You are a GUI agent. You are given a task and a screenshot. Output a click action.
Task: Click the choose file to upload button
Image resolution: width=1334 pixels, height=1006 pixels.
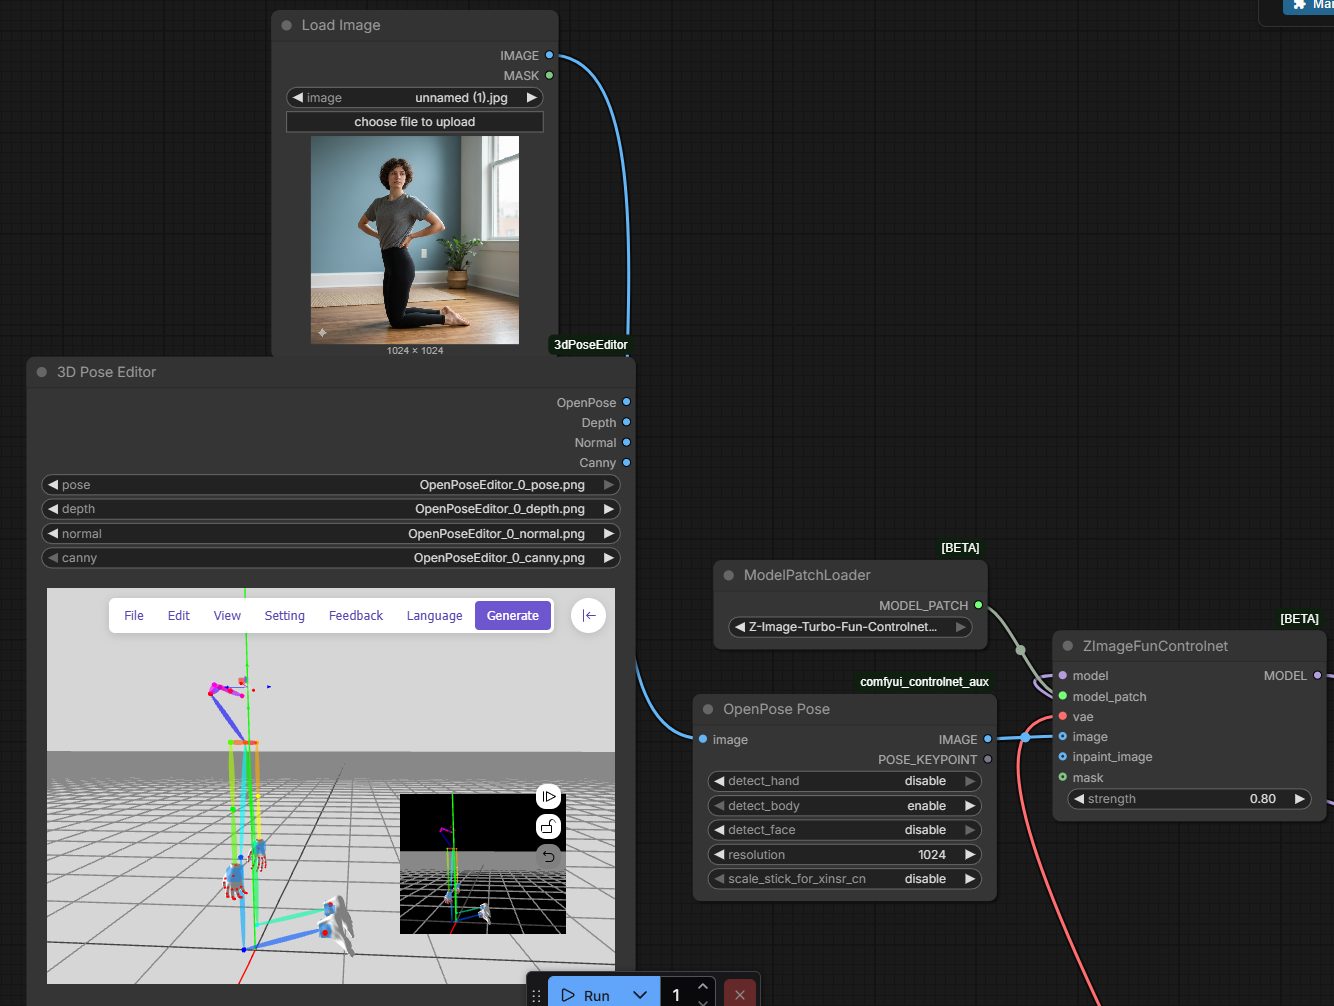[415, 122]
